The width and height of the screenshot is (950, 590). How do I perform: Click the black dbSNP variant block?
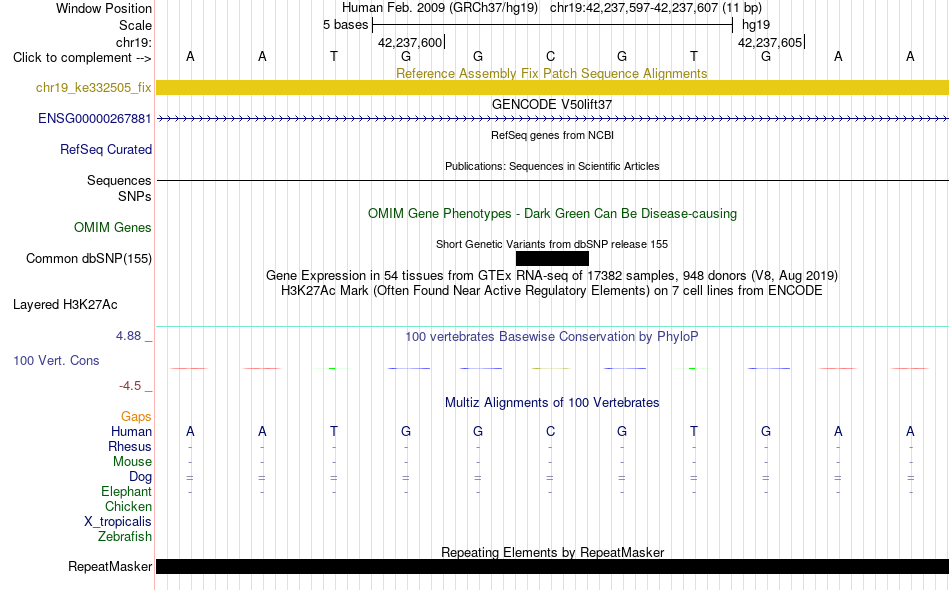(x=552, y=259)
